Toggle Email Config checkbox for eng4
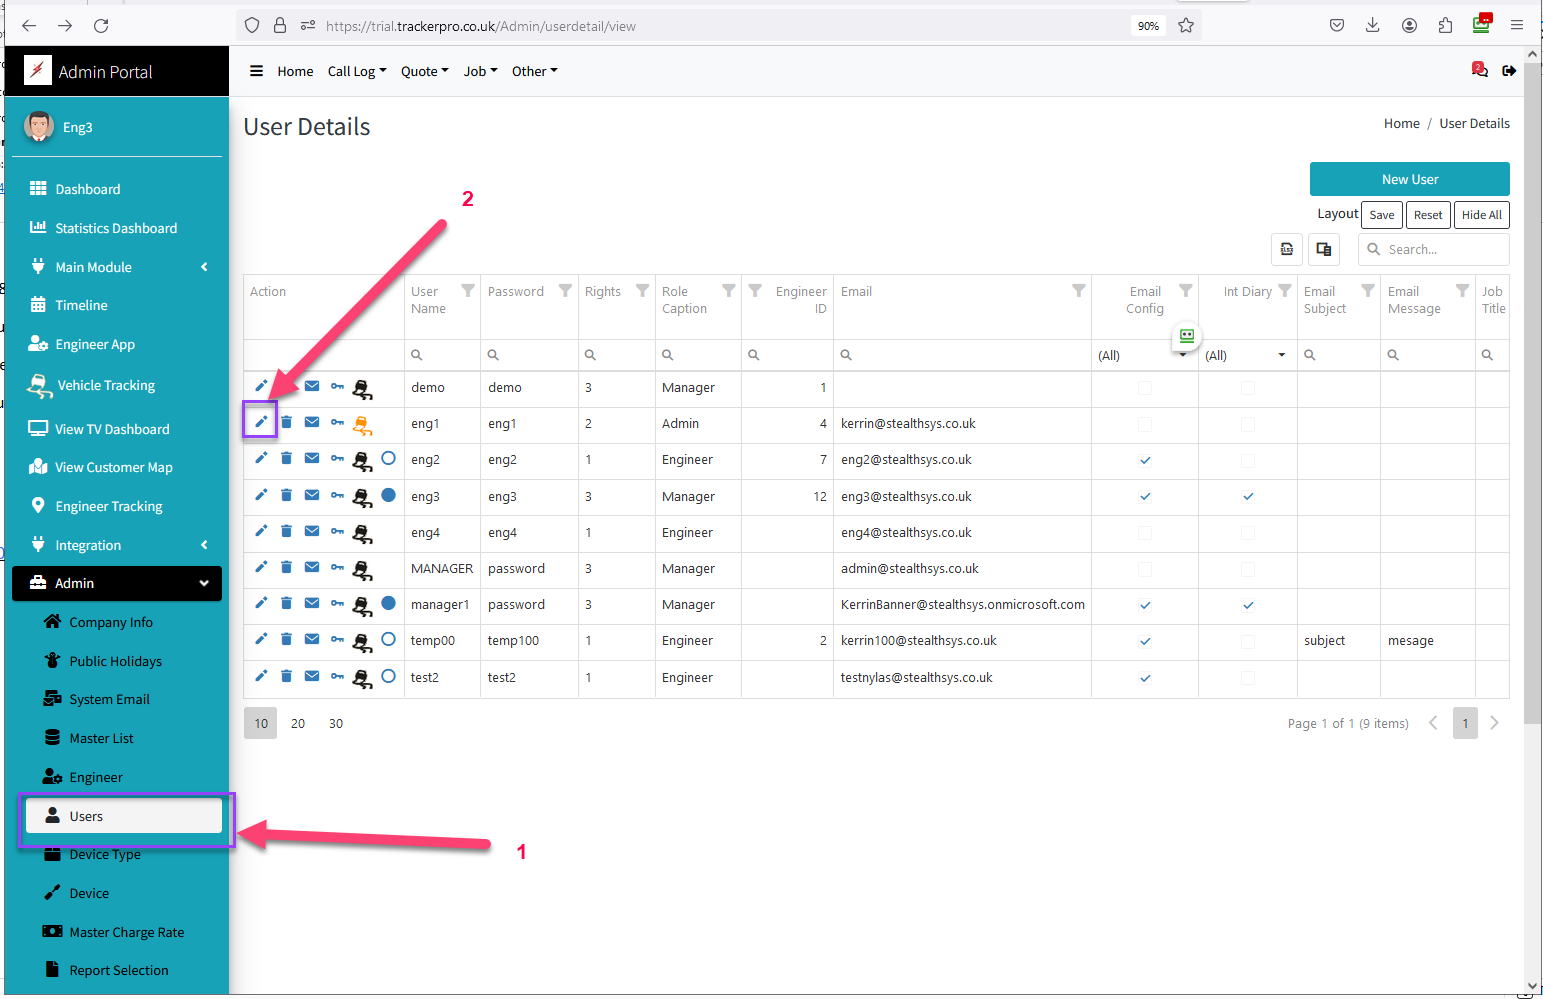Viewport: 1543px width, 999px height. pyautogui.click(x=1145, y=533)
